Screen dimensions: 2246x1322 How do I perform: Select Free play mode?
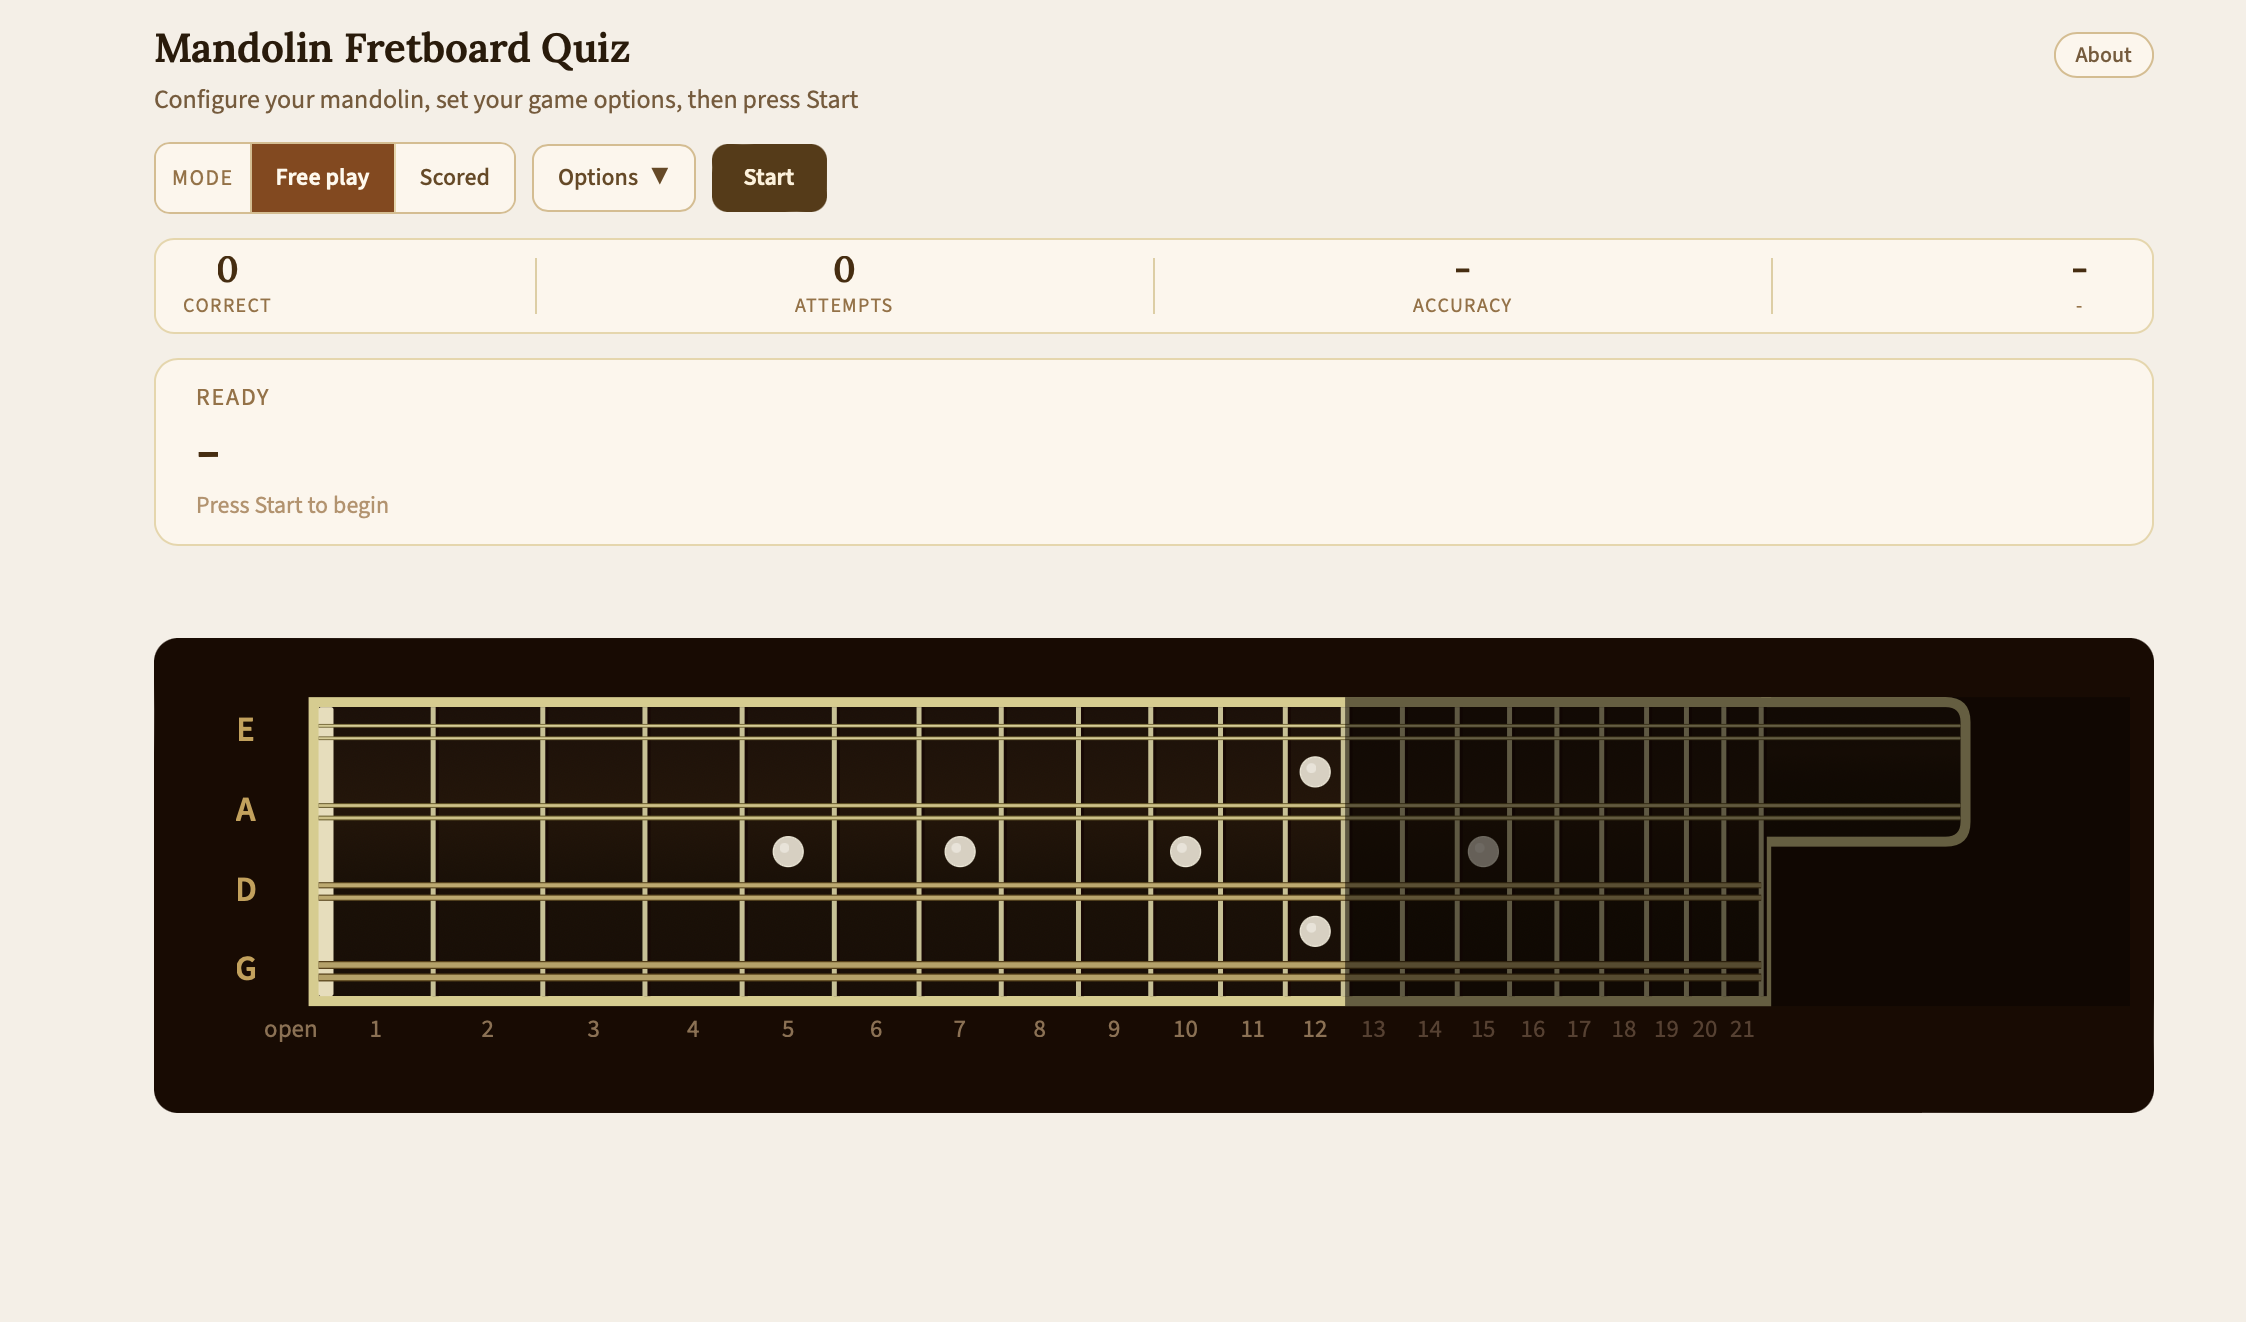point(322,177)
